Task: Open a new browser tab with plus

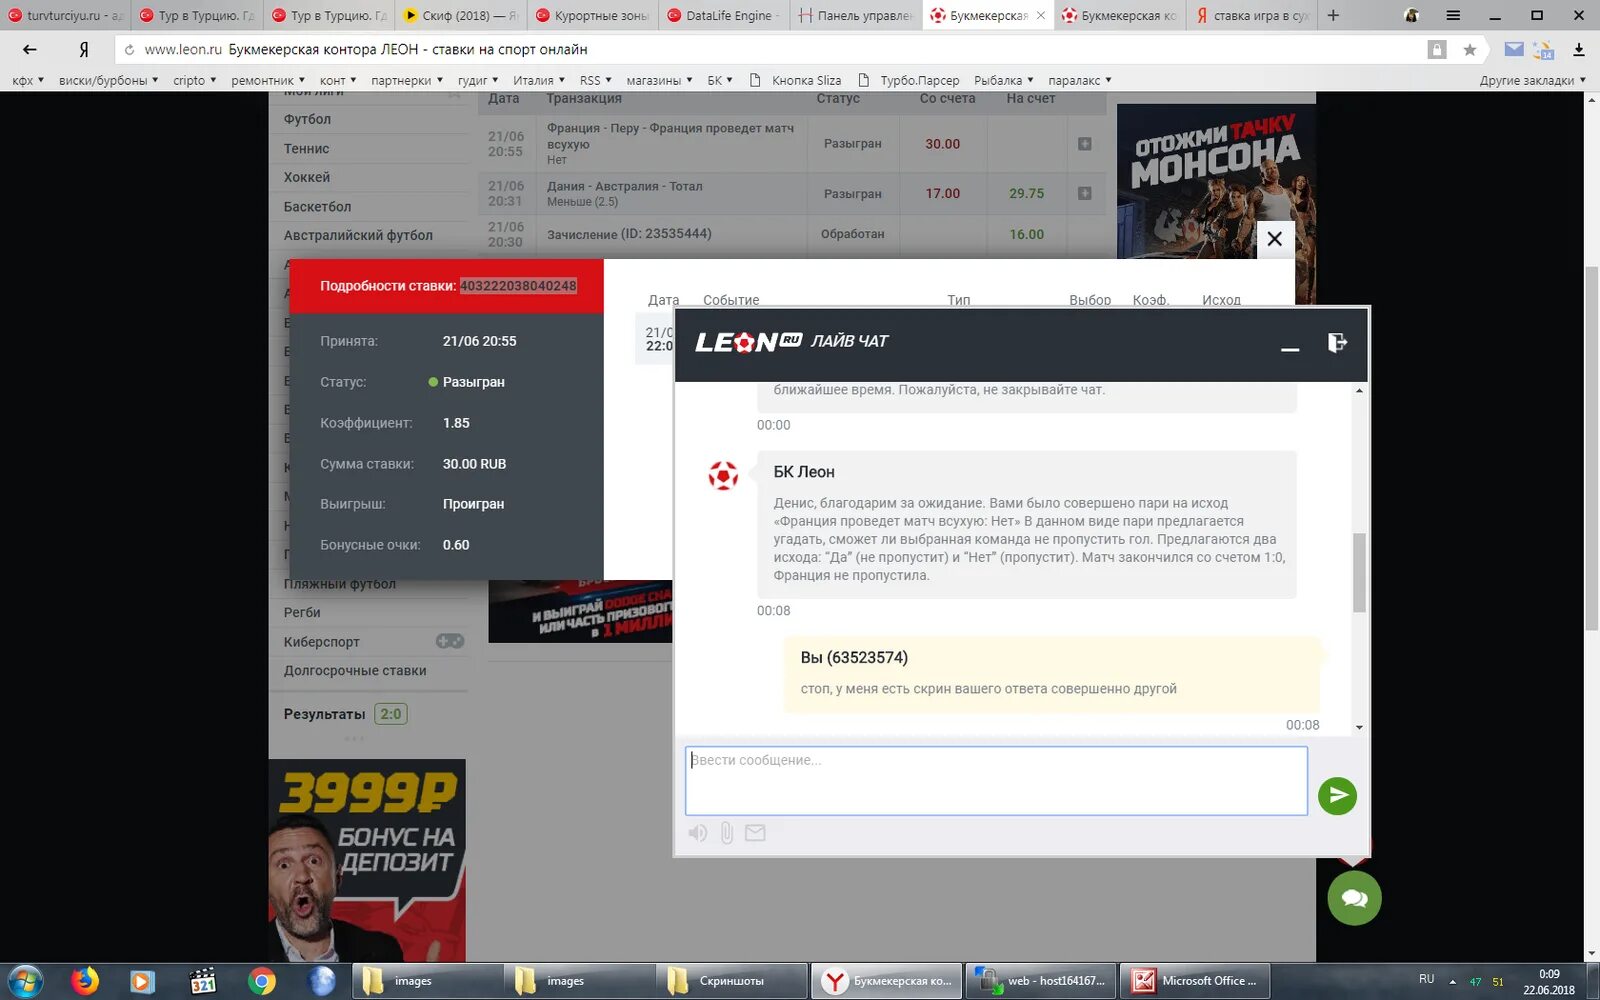Action: coord(1332,15)
